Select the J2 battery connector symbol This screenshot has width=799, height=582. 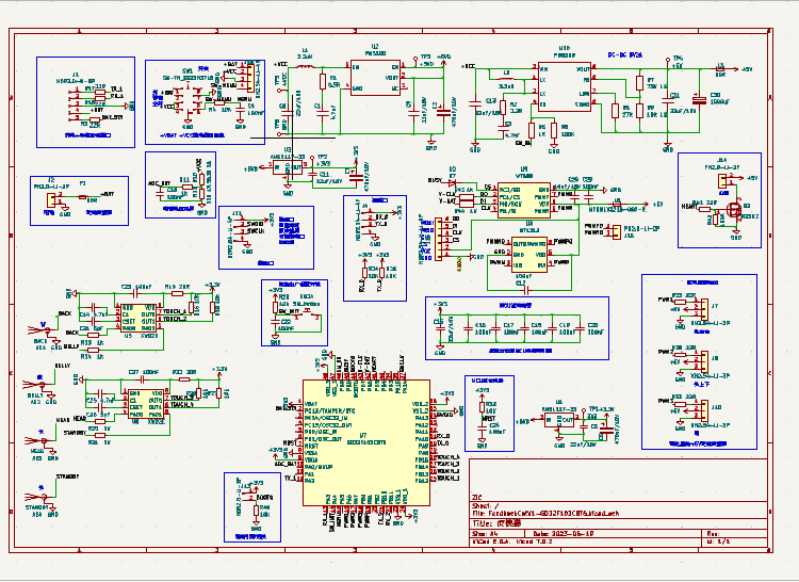pyautogui.click(x=50, y=200)
